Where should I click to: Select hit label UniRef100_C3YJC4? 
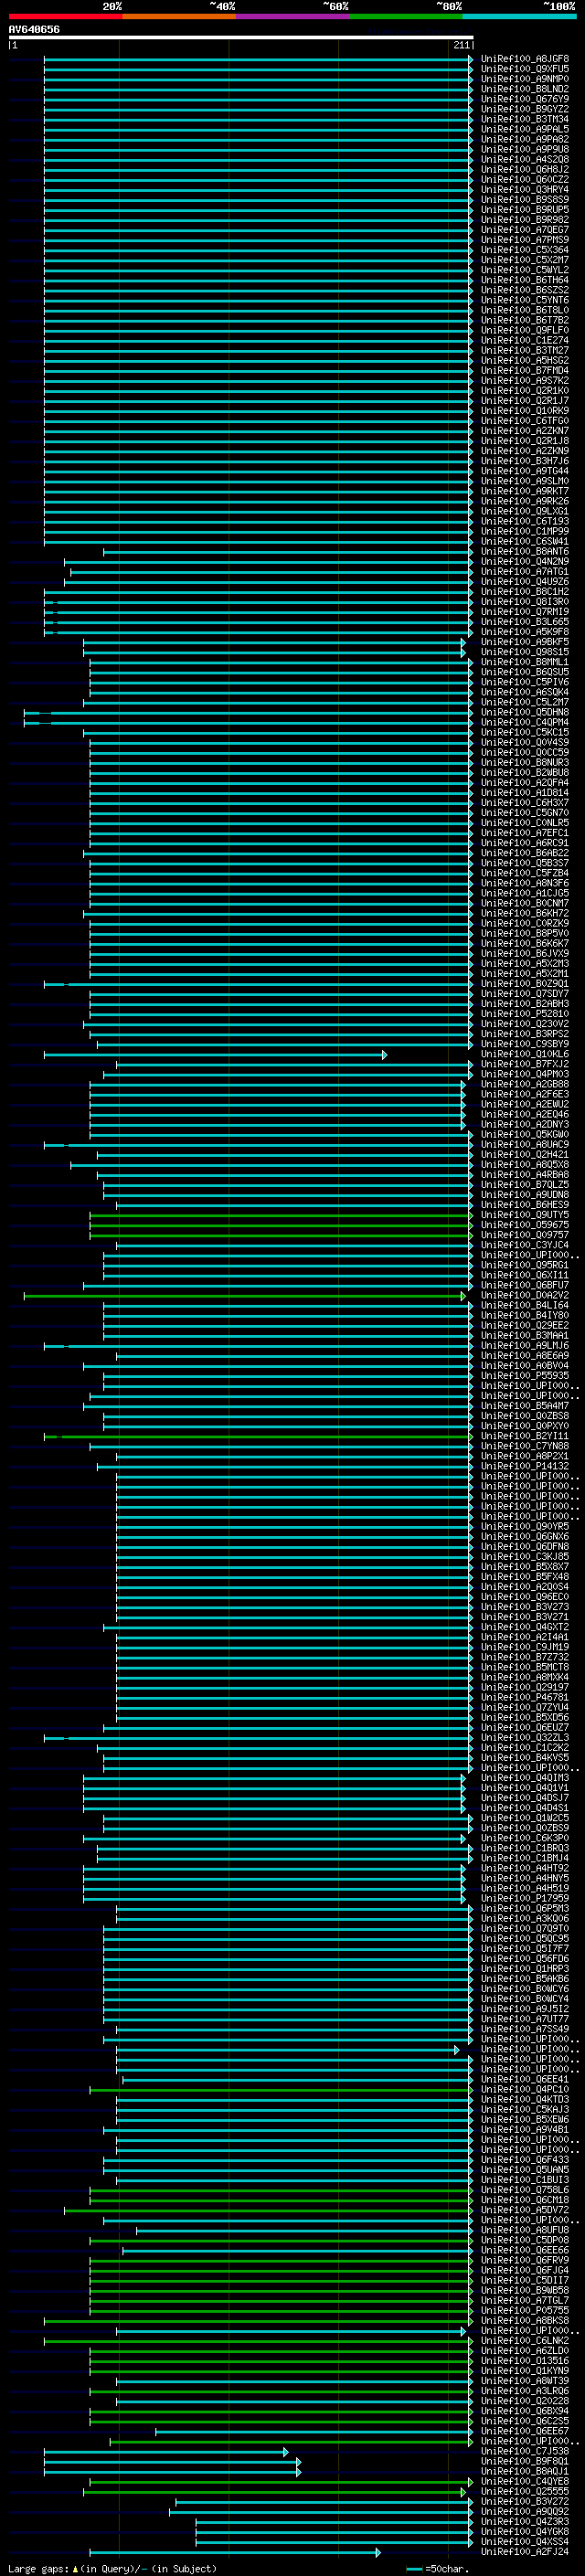pos(524,1246)
